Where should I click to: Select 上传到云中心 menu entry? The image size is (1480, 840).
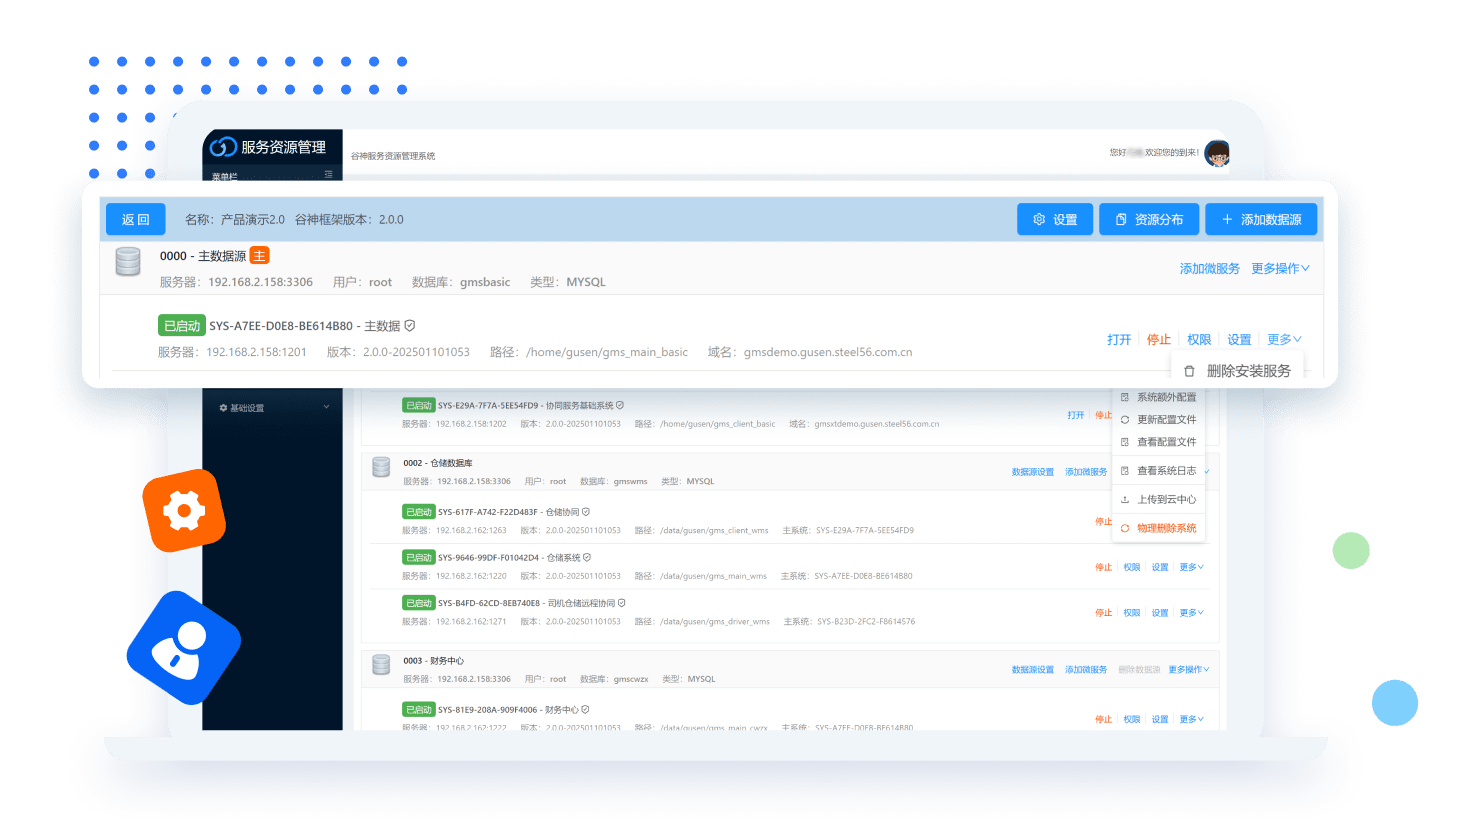point(1166,499)
